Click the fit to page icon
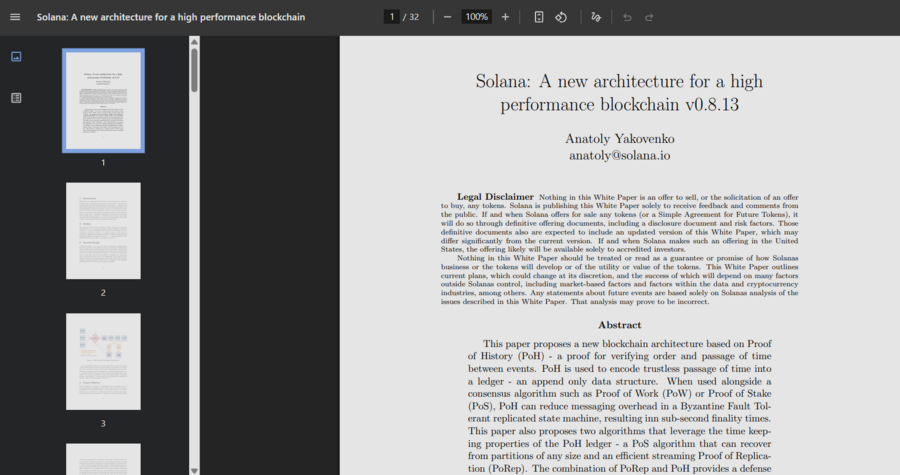 pos(538,17)
